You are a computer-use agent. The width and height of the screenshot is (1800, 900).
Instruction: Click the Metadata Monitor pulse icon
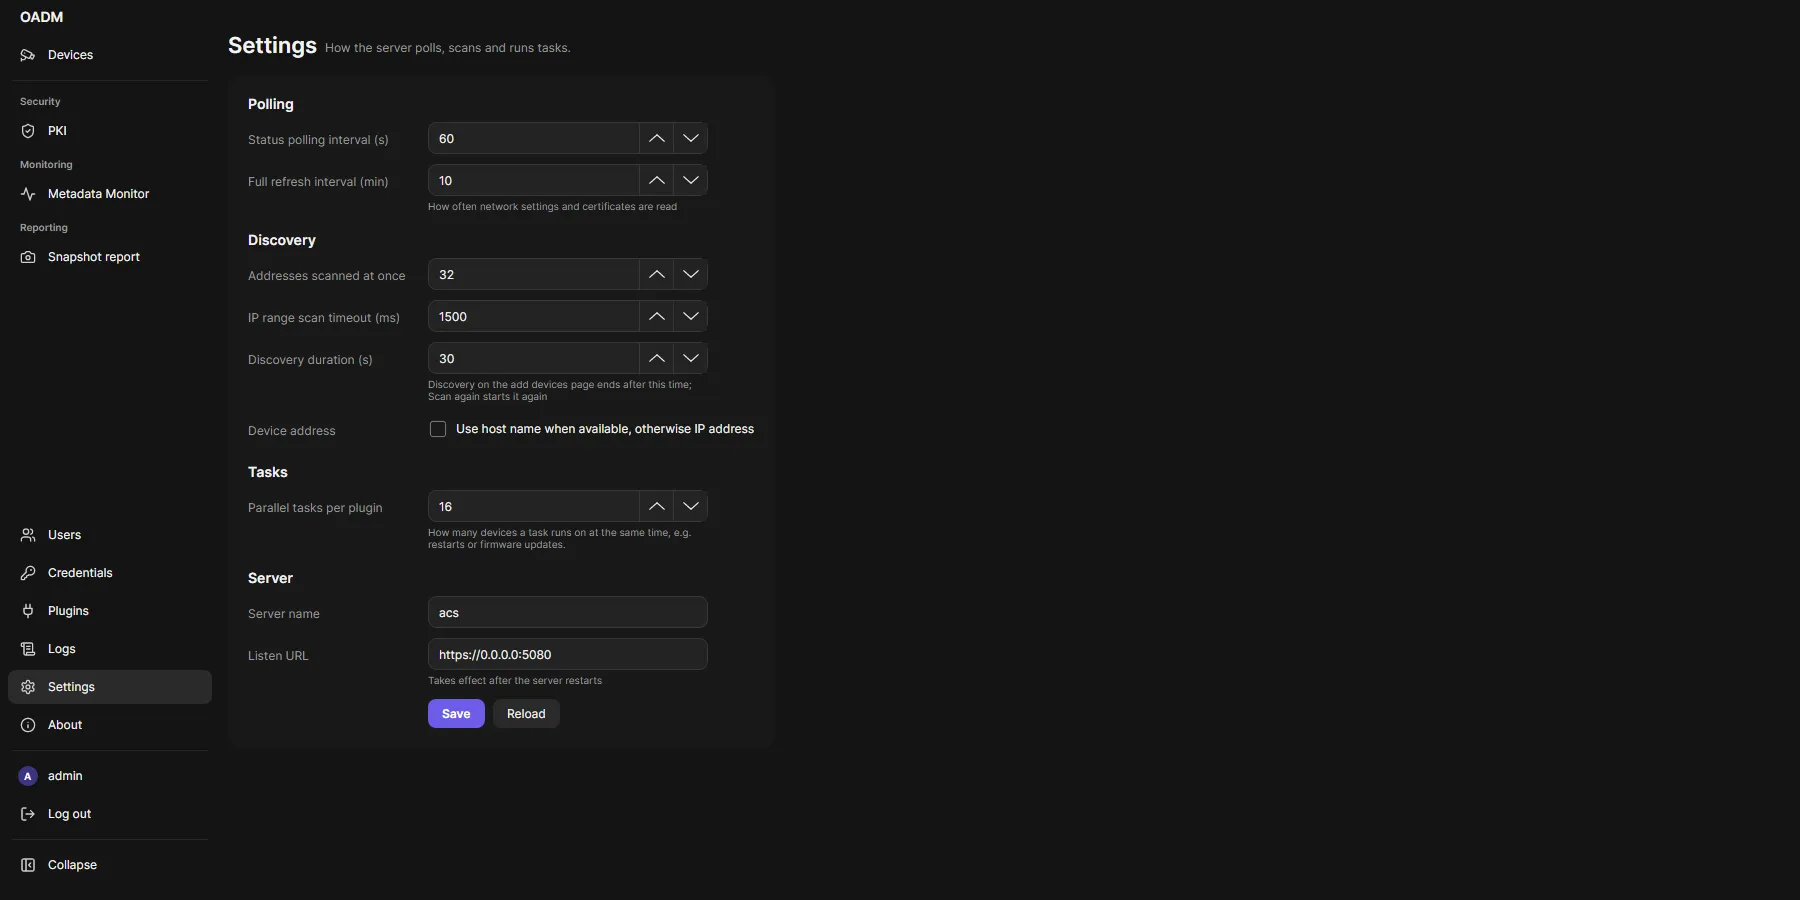[28, 194]
